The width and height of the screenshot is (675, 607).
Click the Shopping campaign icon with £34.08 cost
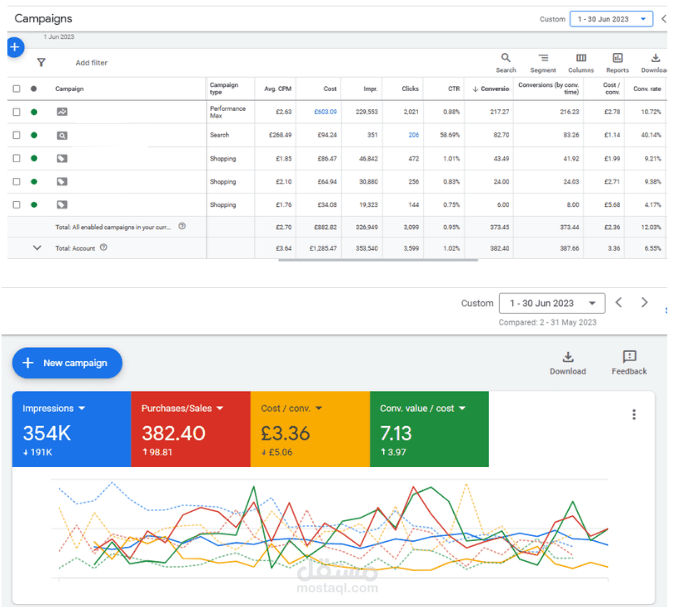[x=62, y=204]
